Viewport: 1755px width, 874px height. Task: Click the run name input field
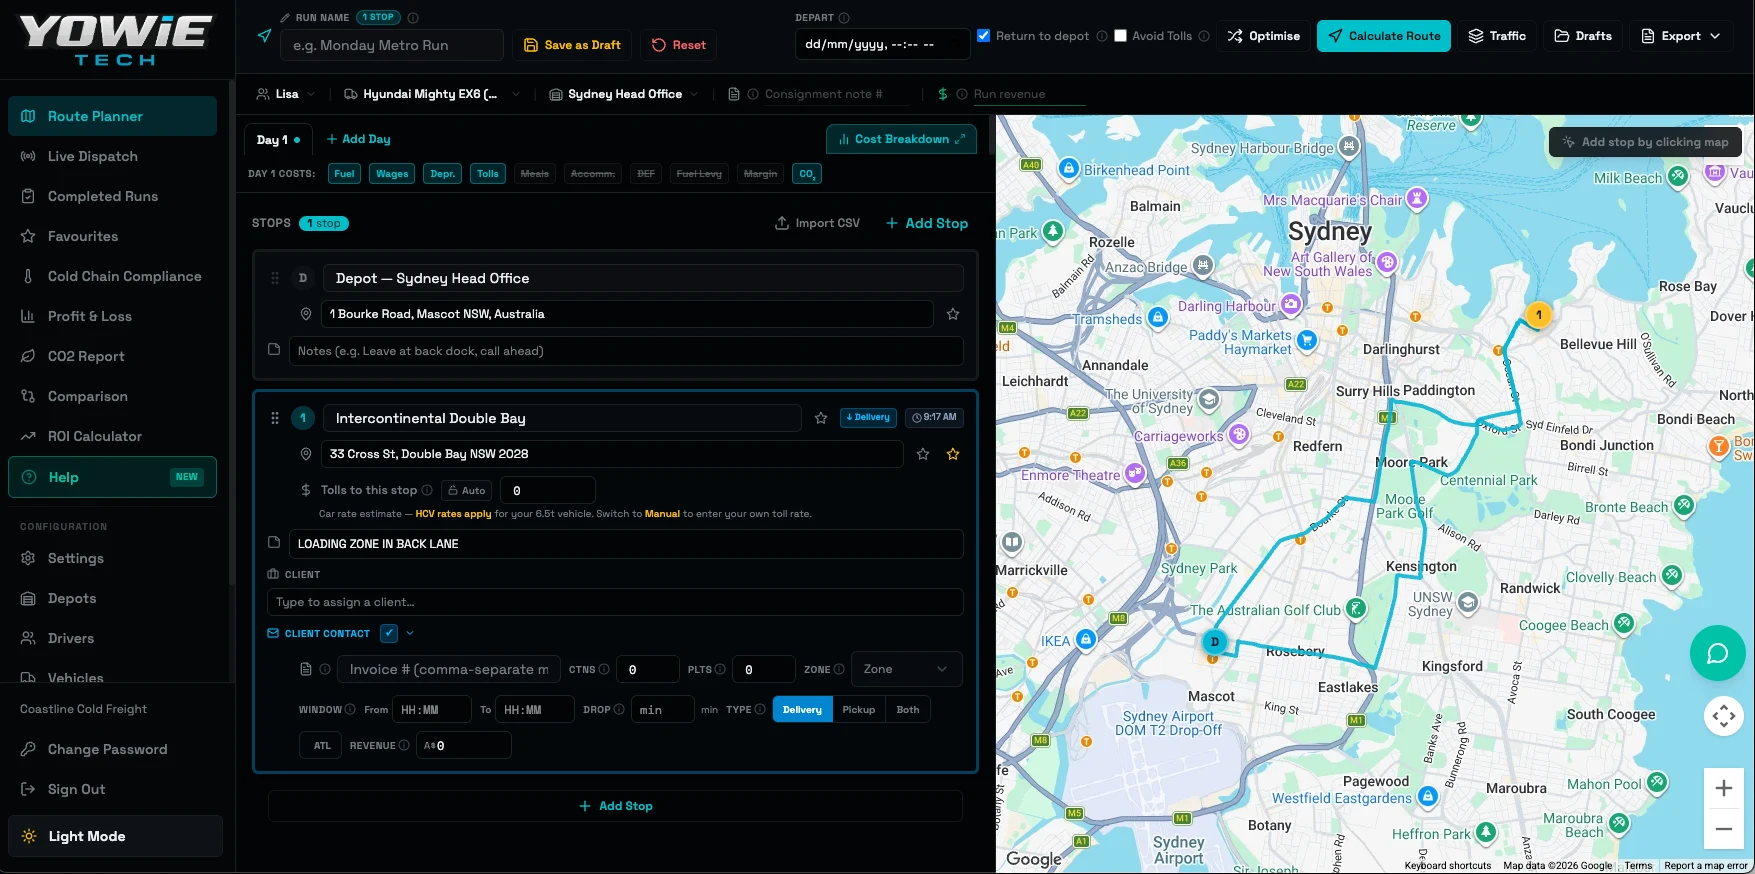pyautogui.click(x=393, y=45)
